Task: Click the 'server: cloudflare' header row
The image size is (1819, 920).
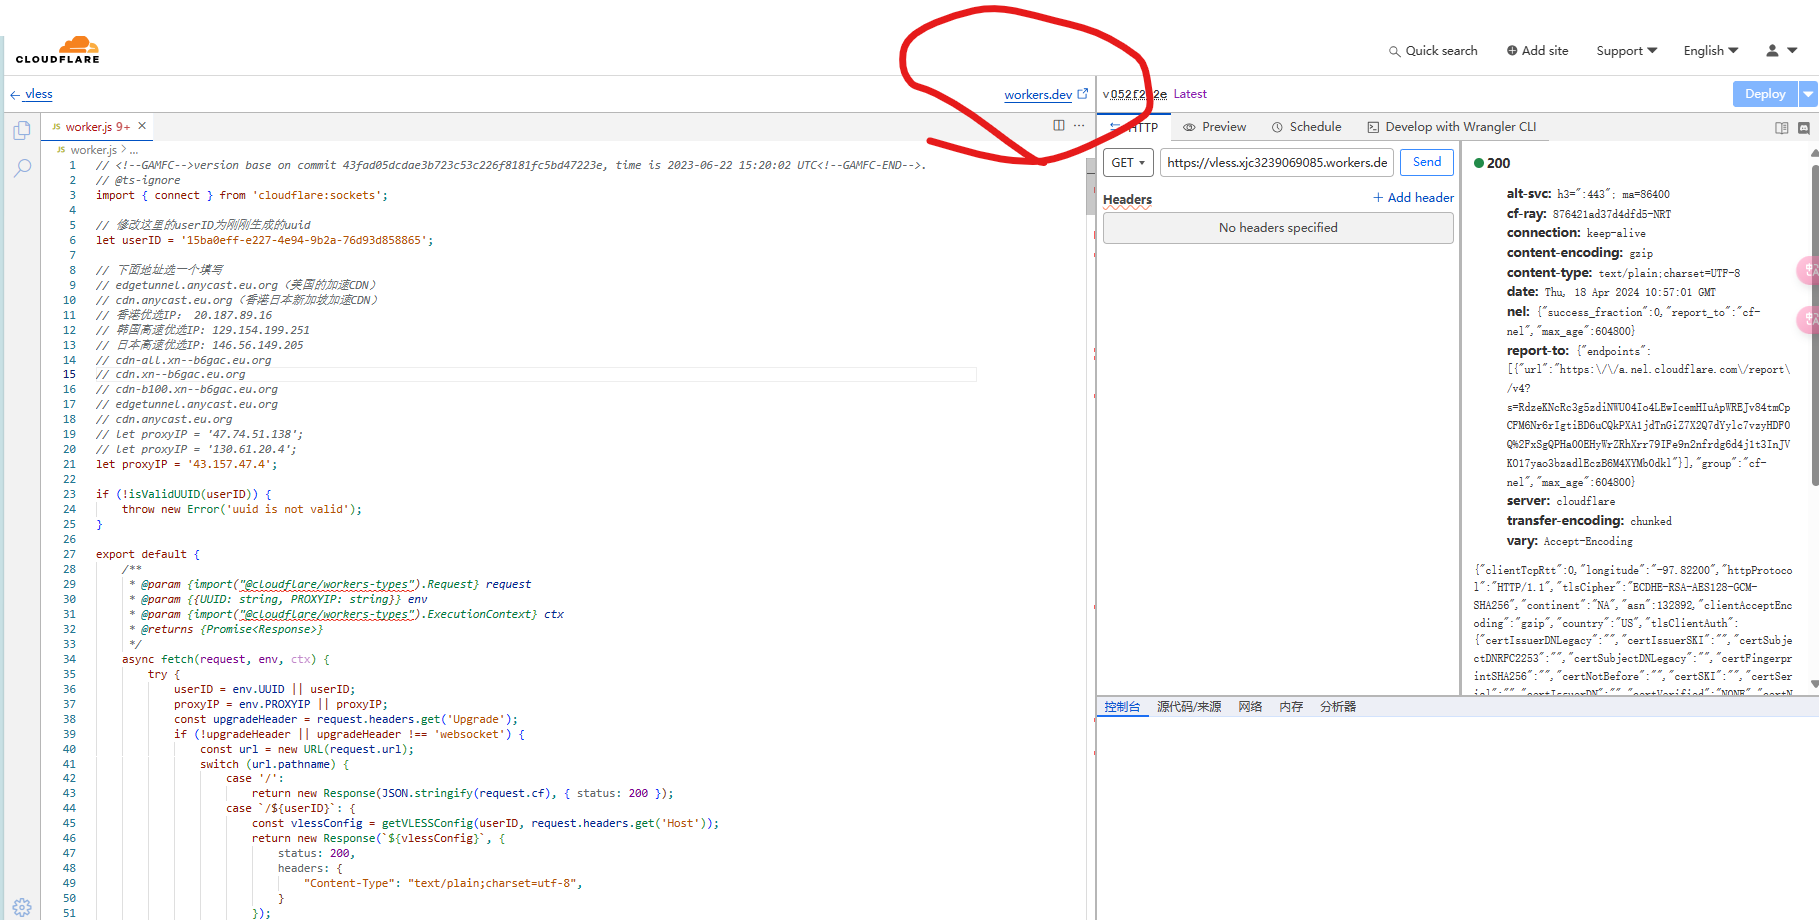Action: [1561, 501]
